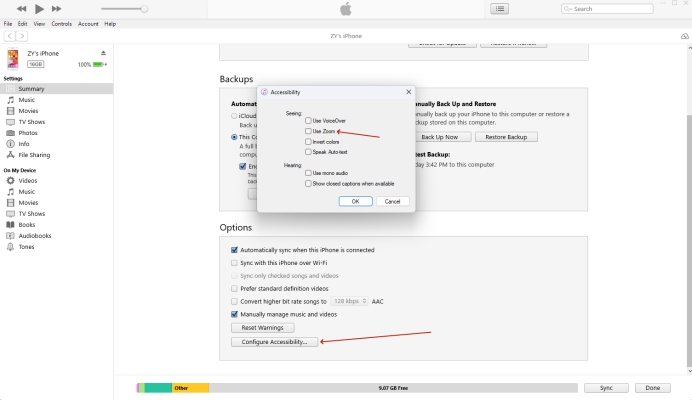Select the iCloud backup radio button
The width and height of the screenshot is (692, 400).
pos(234,116)
